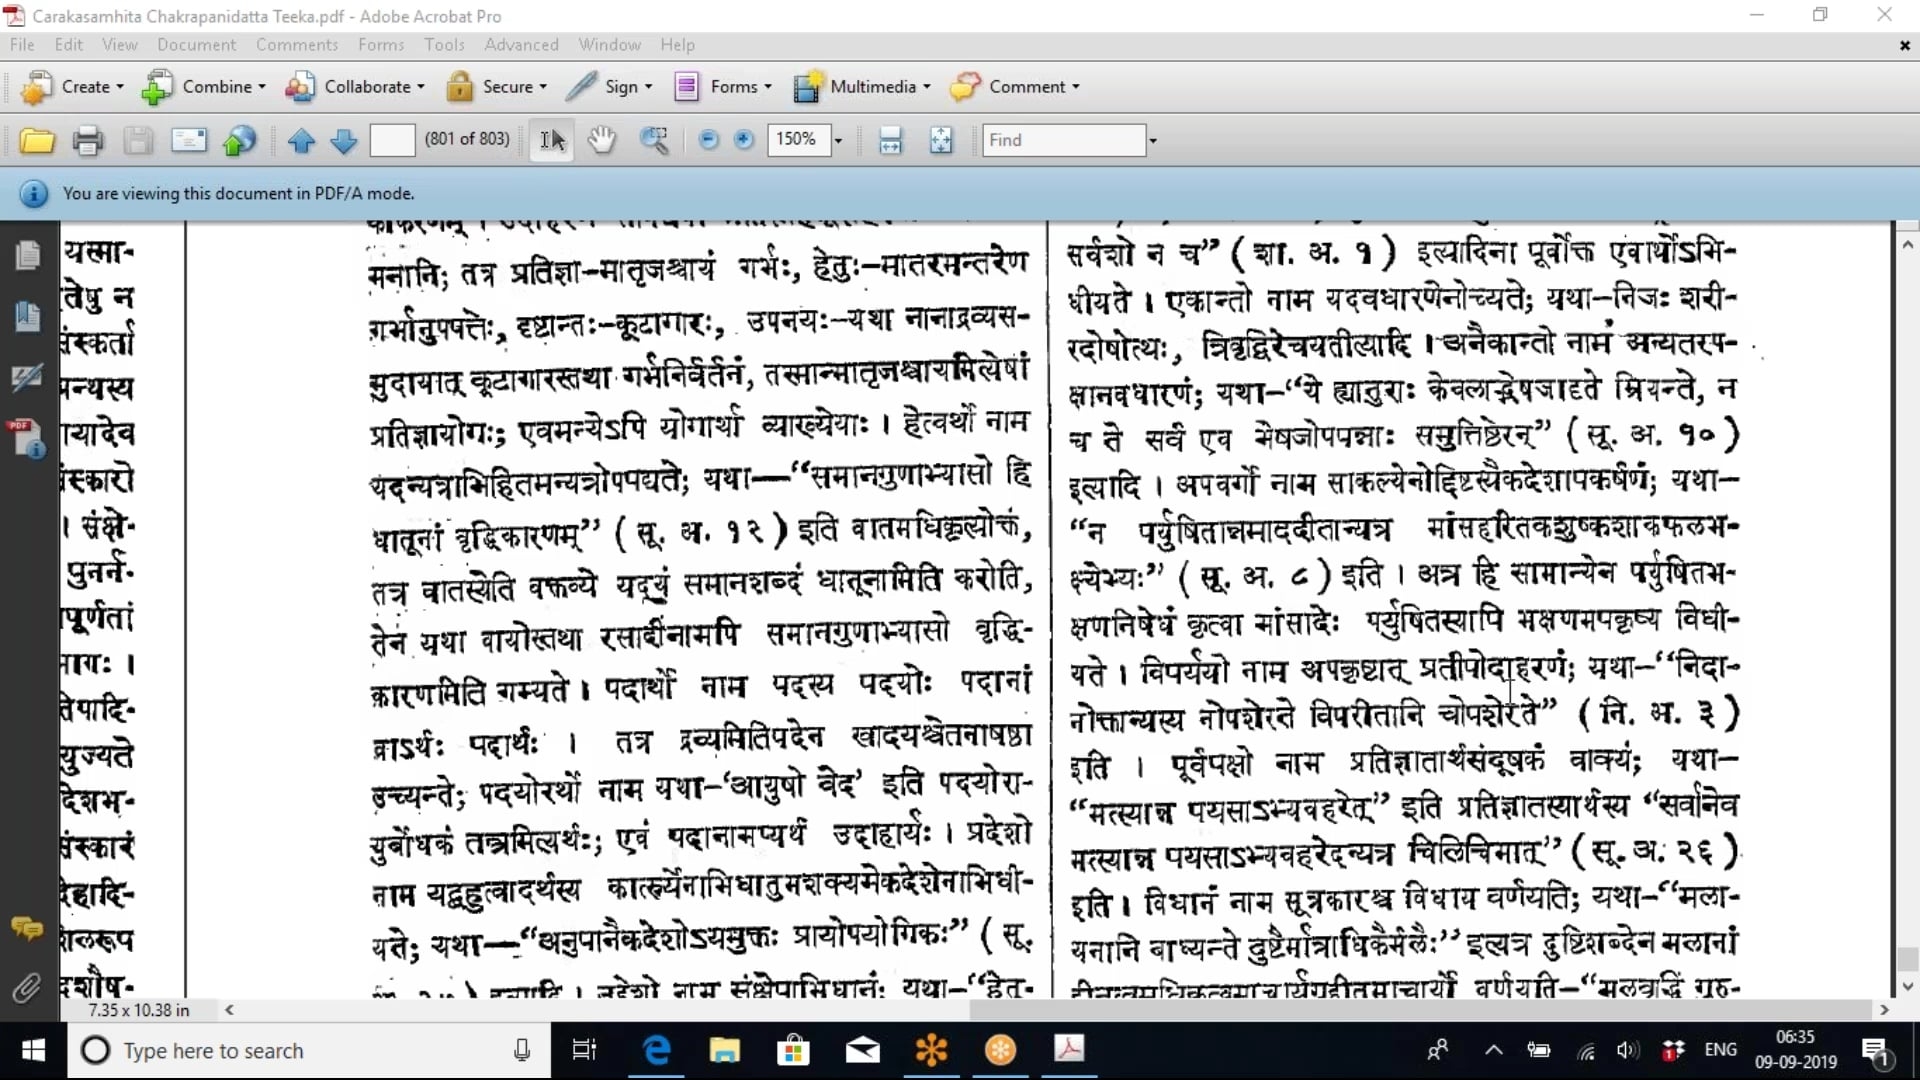Select the Marquee Zoom tool
Image resolution: width=1920 pixels, height=1080 pixels.
654,140
